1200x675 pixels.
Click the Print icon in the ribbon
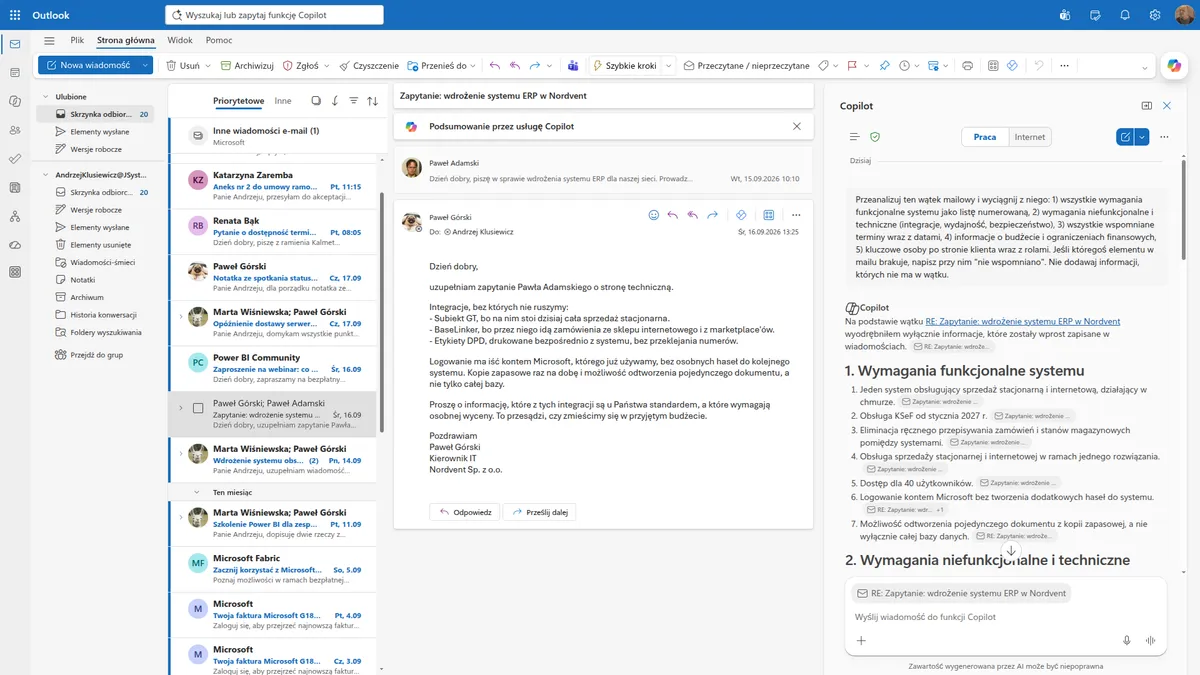(967, 65)
